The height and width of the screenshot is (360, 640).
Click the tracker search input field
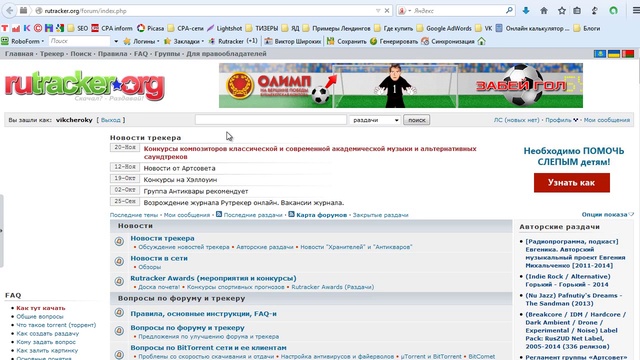[271, 120]
